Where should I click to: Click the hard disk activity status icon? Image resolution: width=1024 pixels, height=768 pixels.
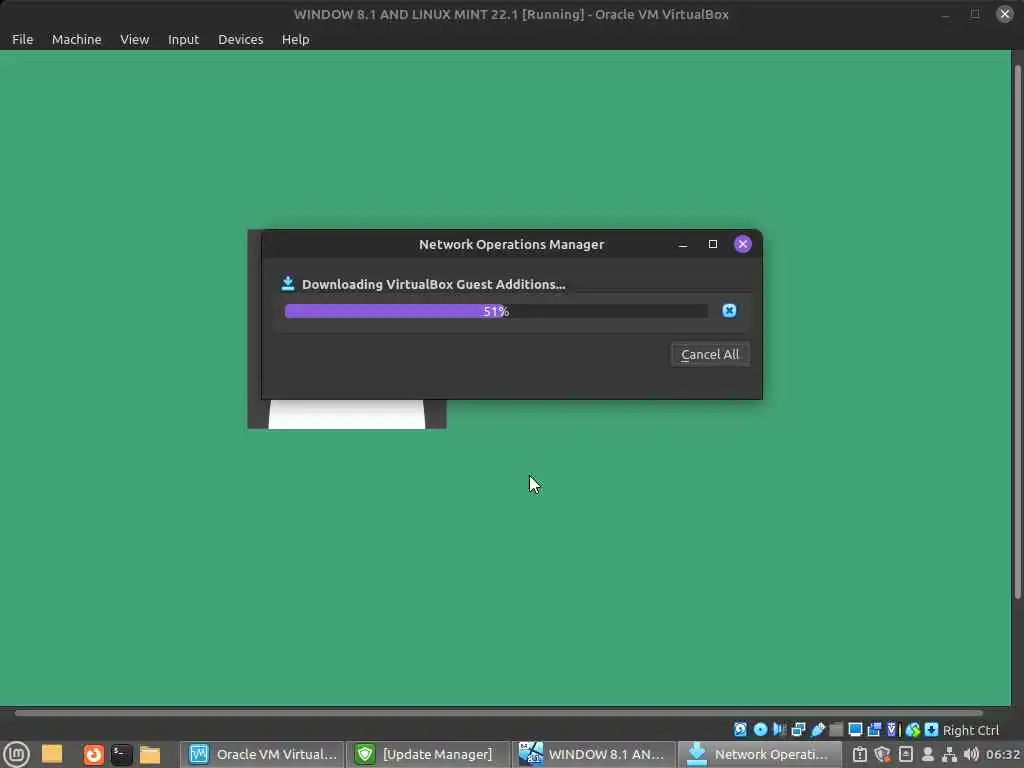click(x=740, y=729)
